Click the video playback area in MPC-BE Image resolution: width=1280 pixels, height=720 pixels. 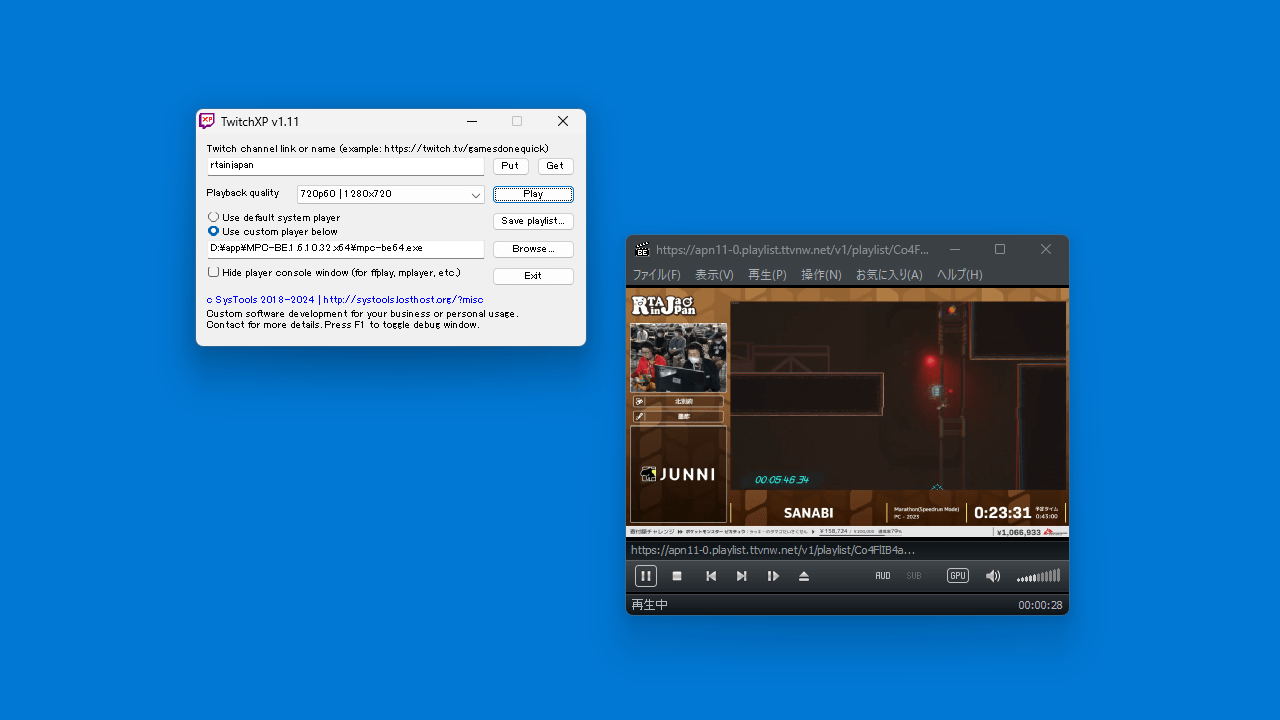point(847,412)
